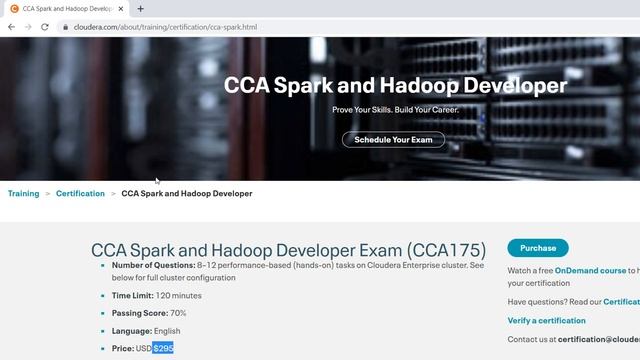This screenshot has height=360, width=640.
Task: Open the Certification FAQ link after 'Read our'
Action: pos(622,302)
